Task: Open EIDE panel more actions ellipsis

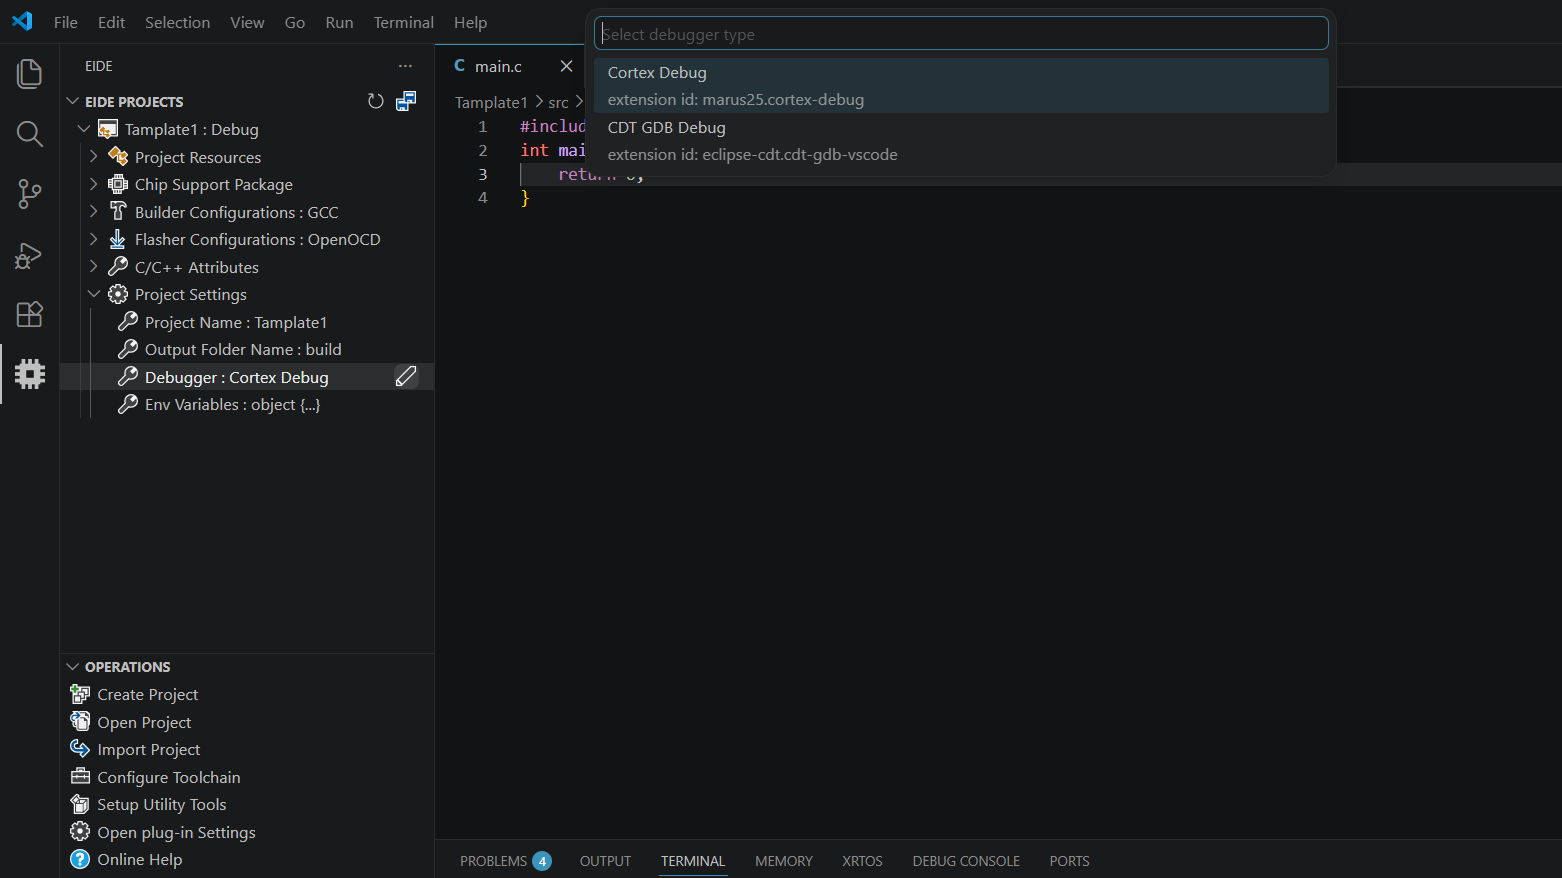Action: tap(405, 66)
